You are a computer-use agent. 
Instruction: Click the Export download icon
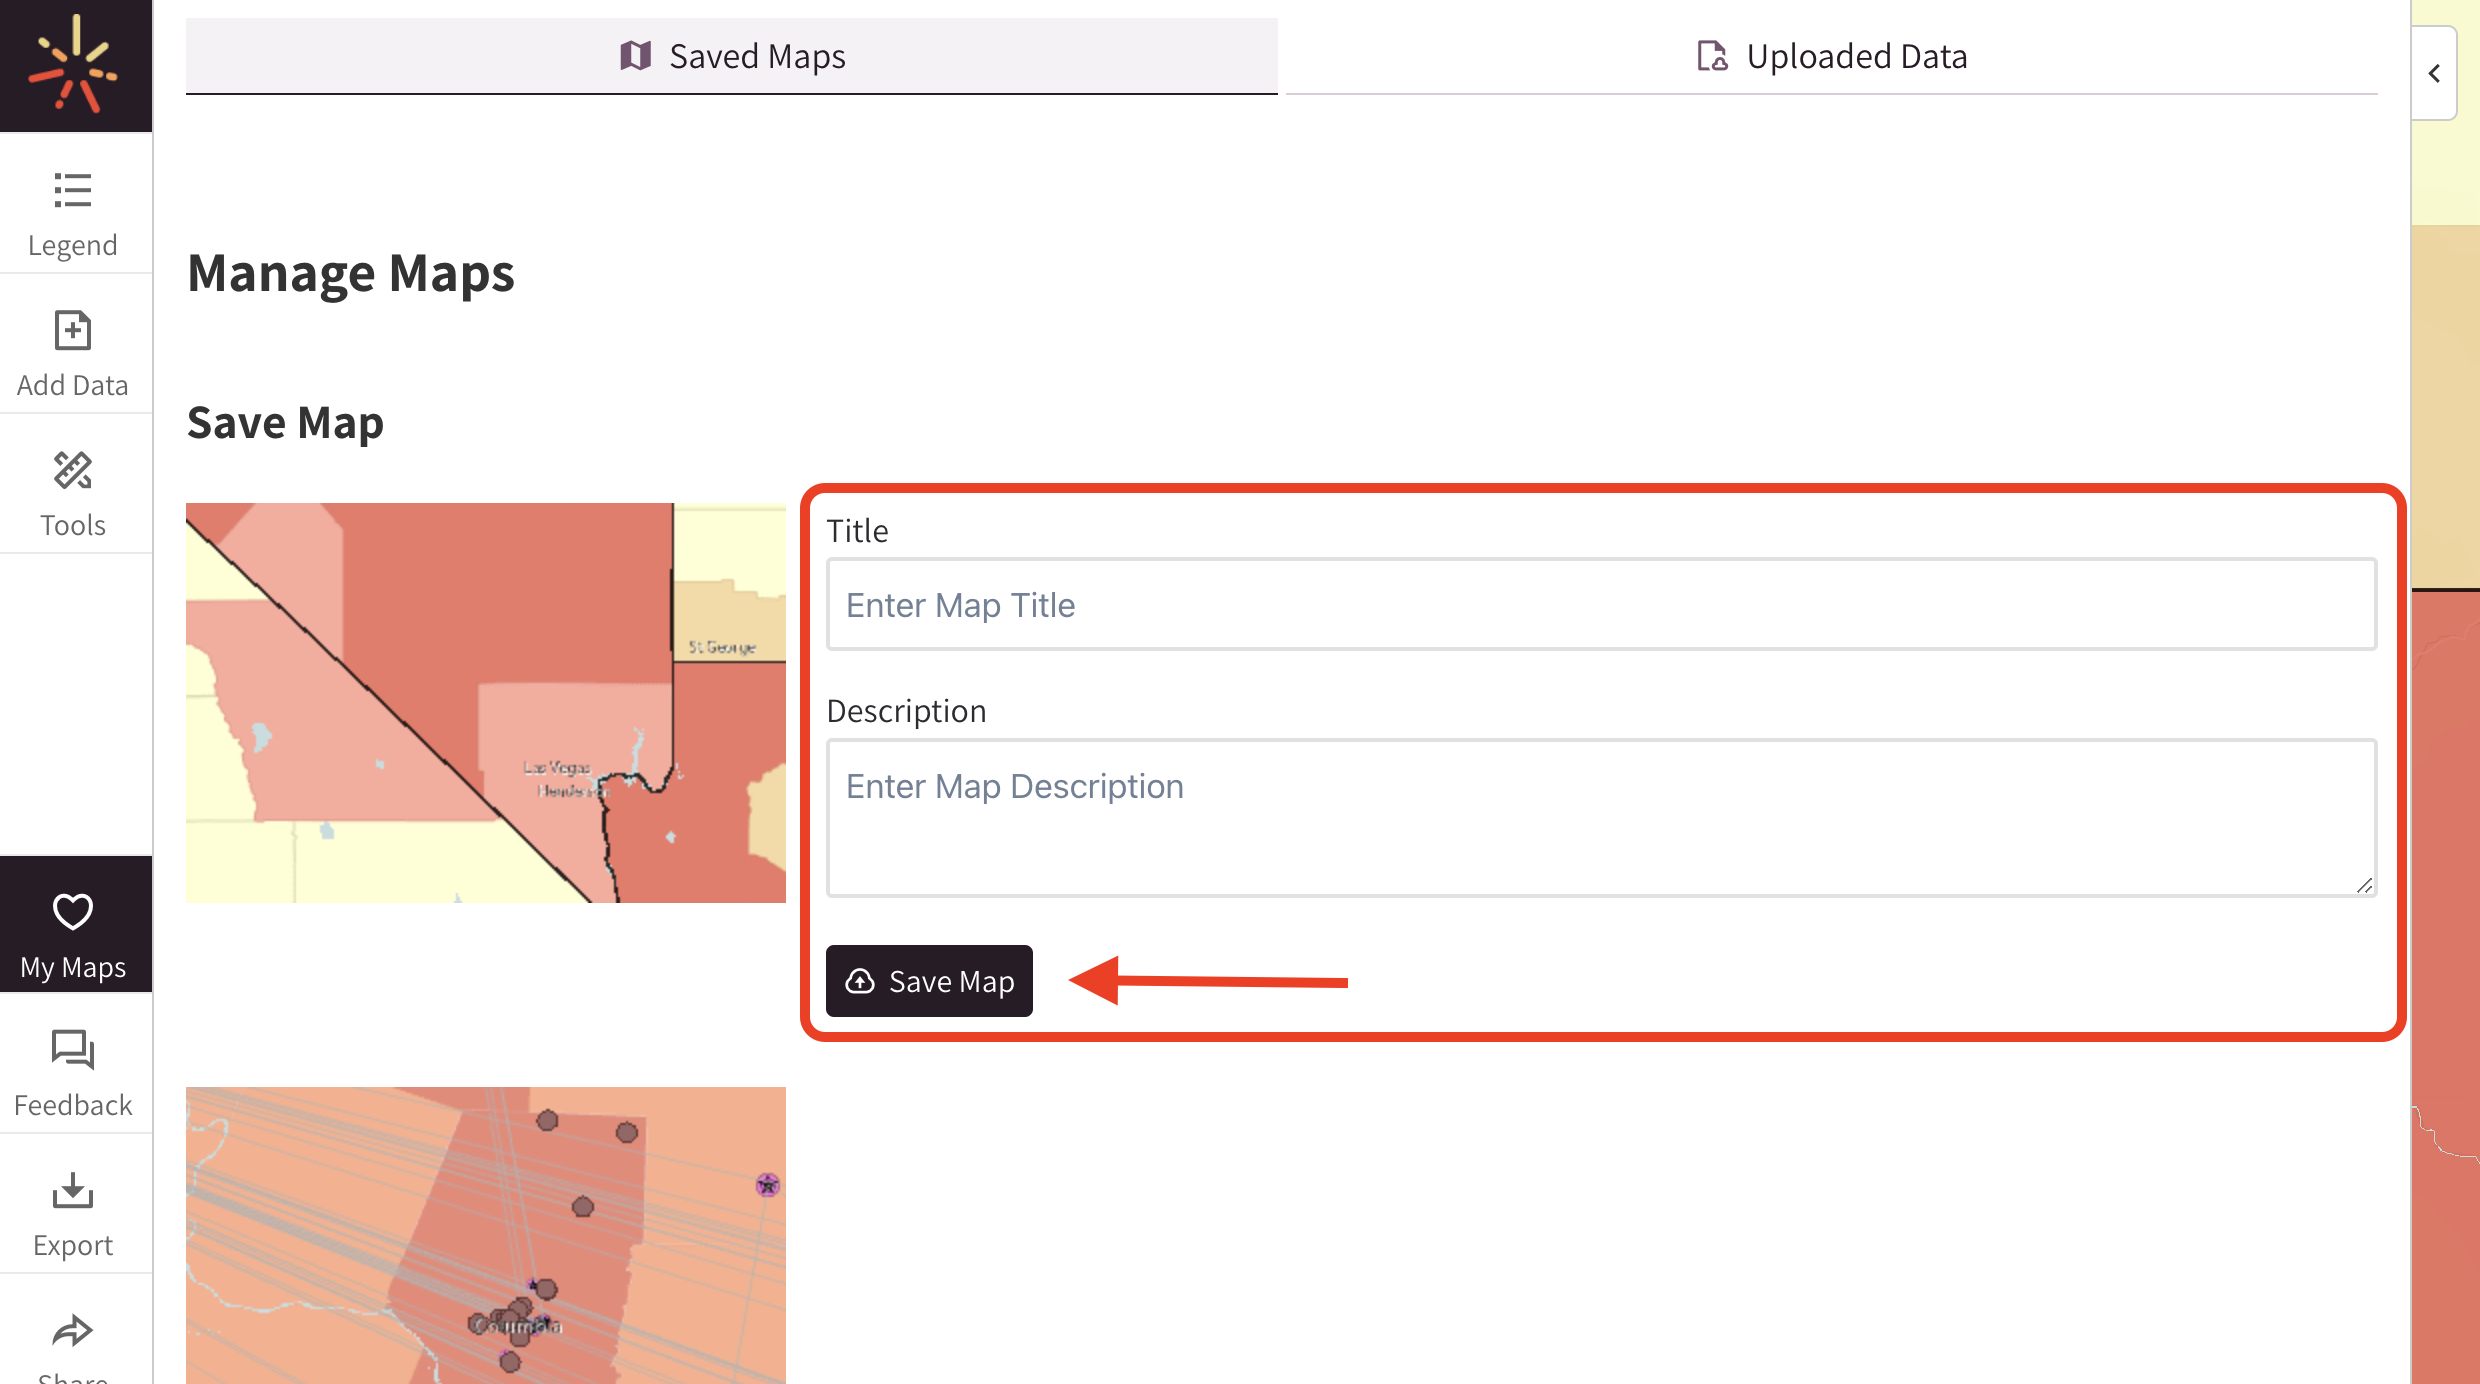(72, 1192)
